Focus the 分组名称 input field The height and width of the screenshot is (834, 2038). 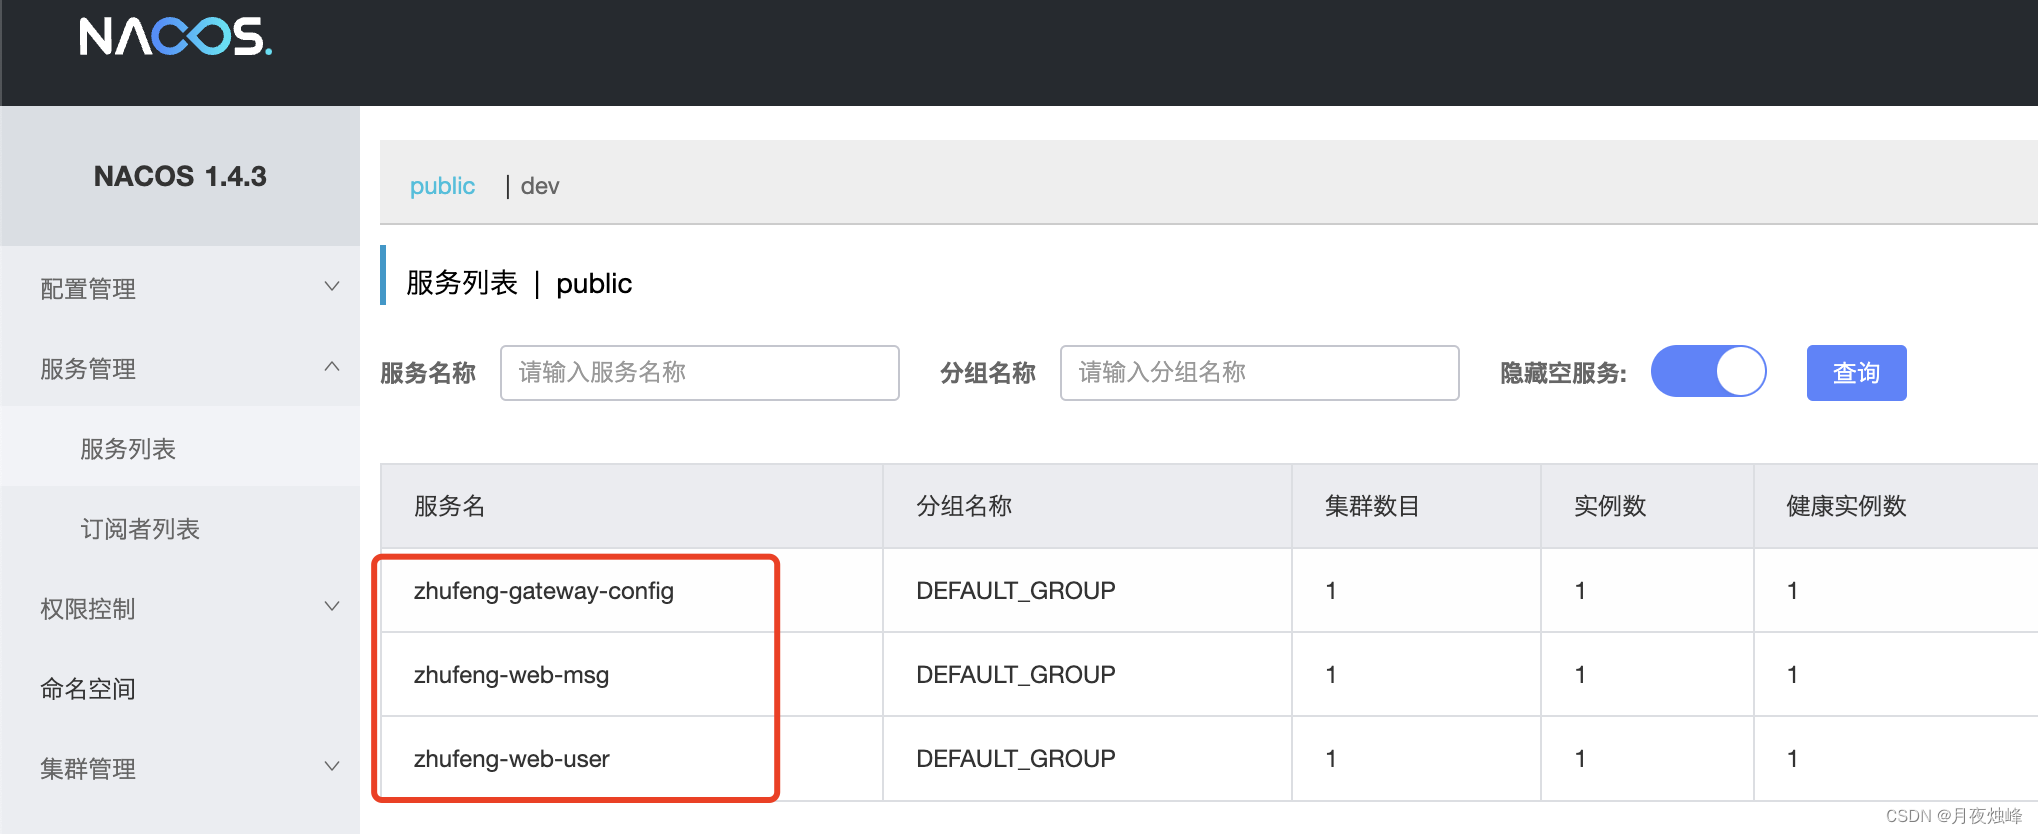click(1259, 373)
